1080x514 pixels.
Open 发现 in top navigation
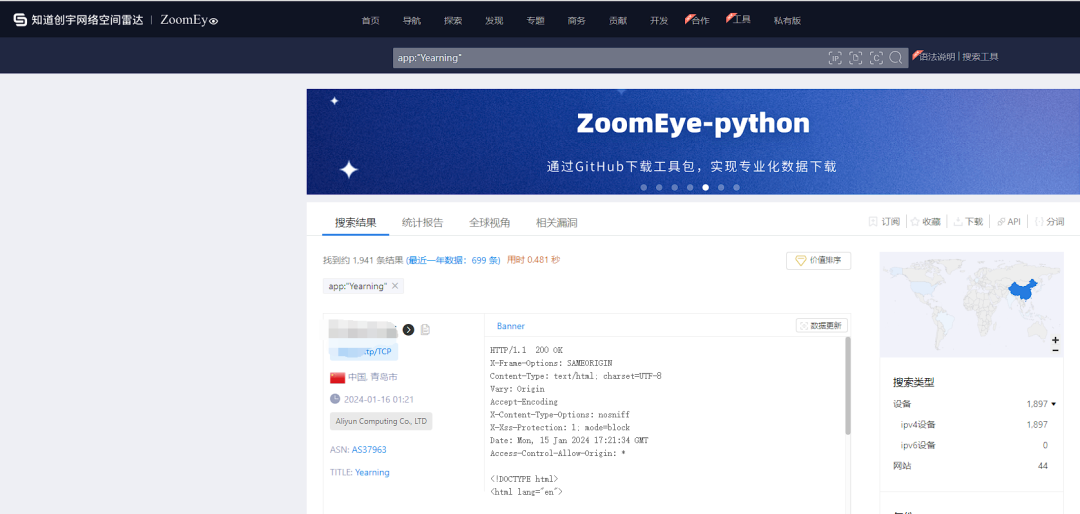click(x=494, y=21)
